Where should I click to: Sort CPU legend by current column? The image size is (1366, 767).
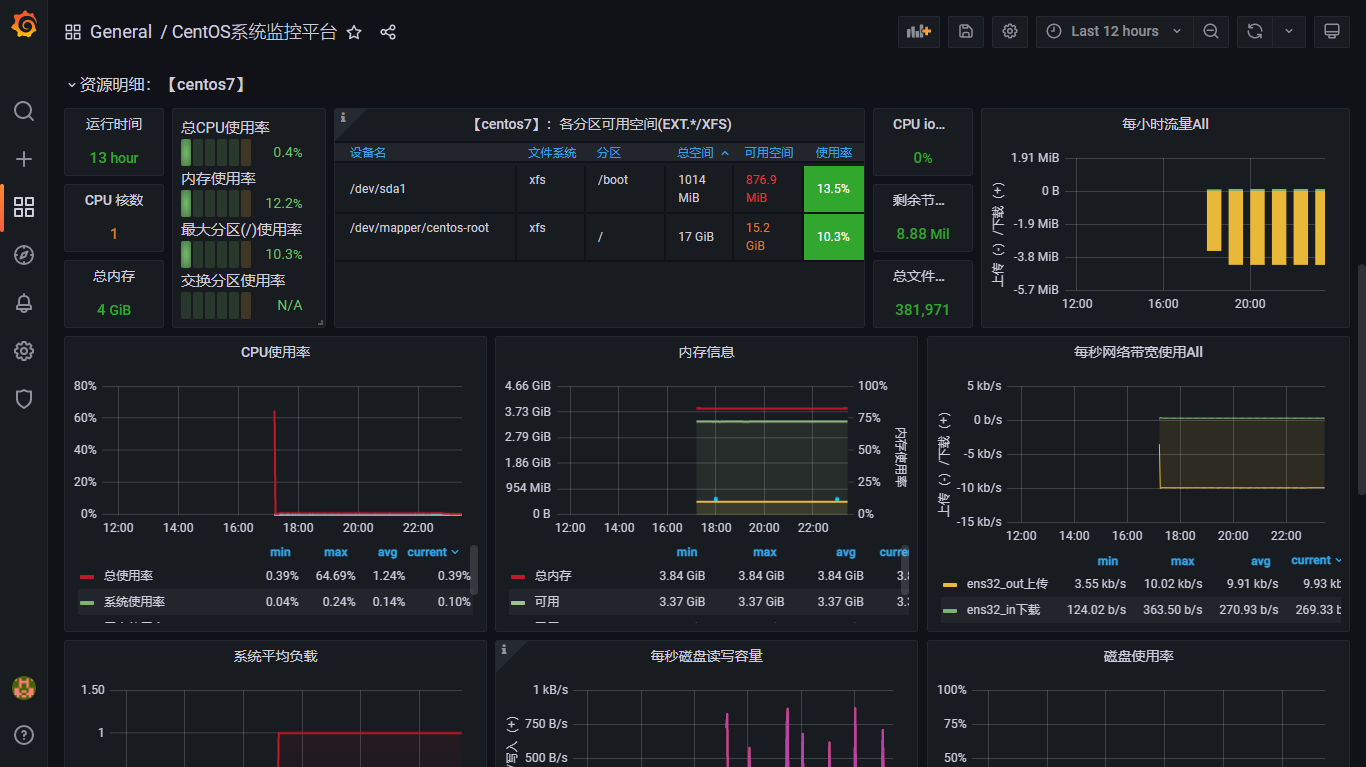pyautogui.click(x=433, y=552)
